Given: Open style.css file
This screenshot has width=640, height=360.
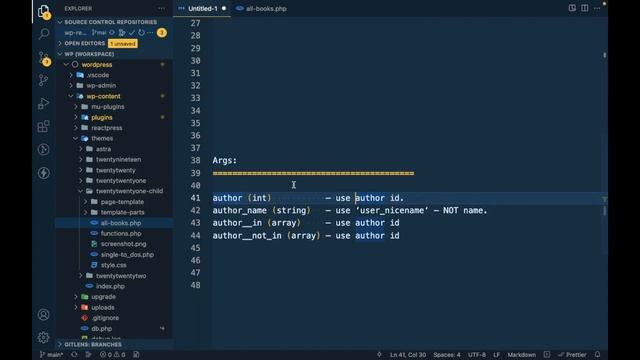Looking at the screenshot, I should coord(113,265).
